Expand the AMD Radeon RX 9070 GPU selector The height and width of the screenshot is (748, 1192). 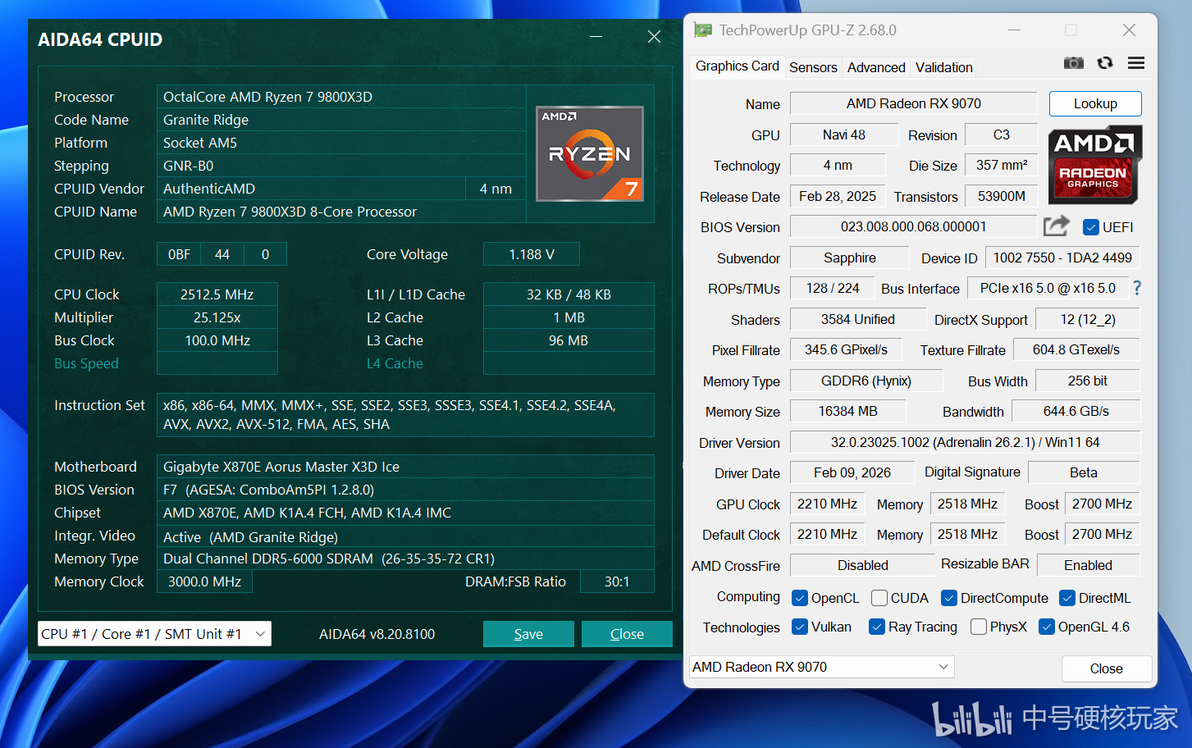click(x=821, y=667)
